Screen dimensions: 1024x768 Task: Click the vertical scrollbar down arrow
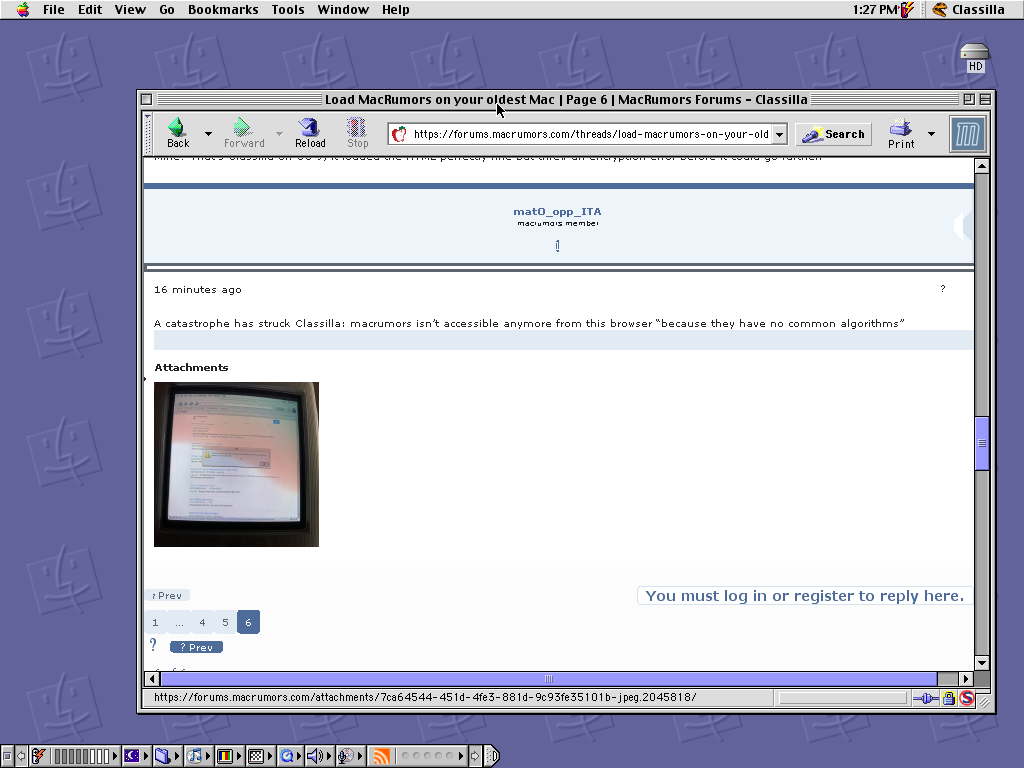pyautogui.click(x=982, y=663)
